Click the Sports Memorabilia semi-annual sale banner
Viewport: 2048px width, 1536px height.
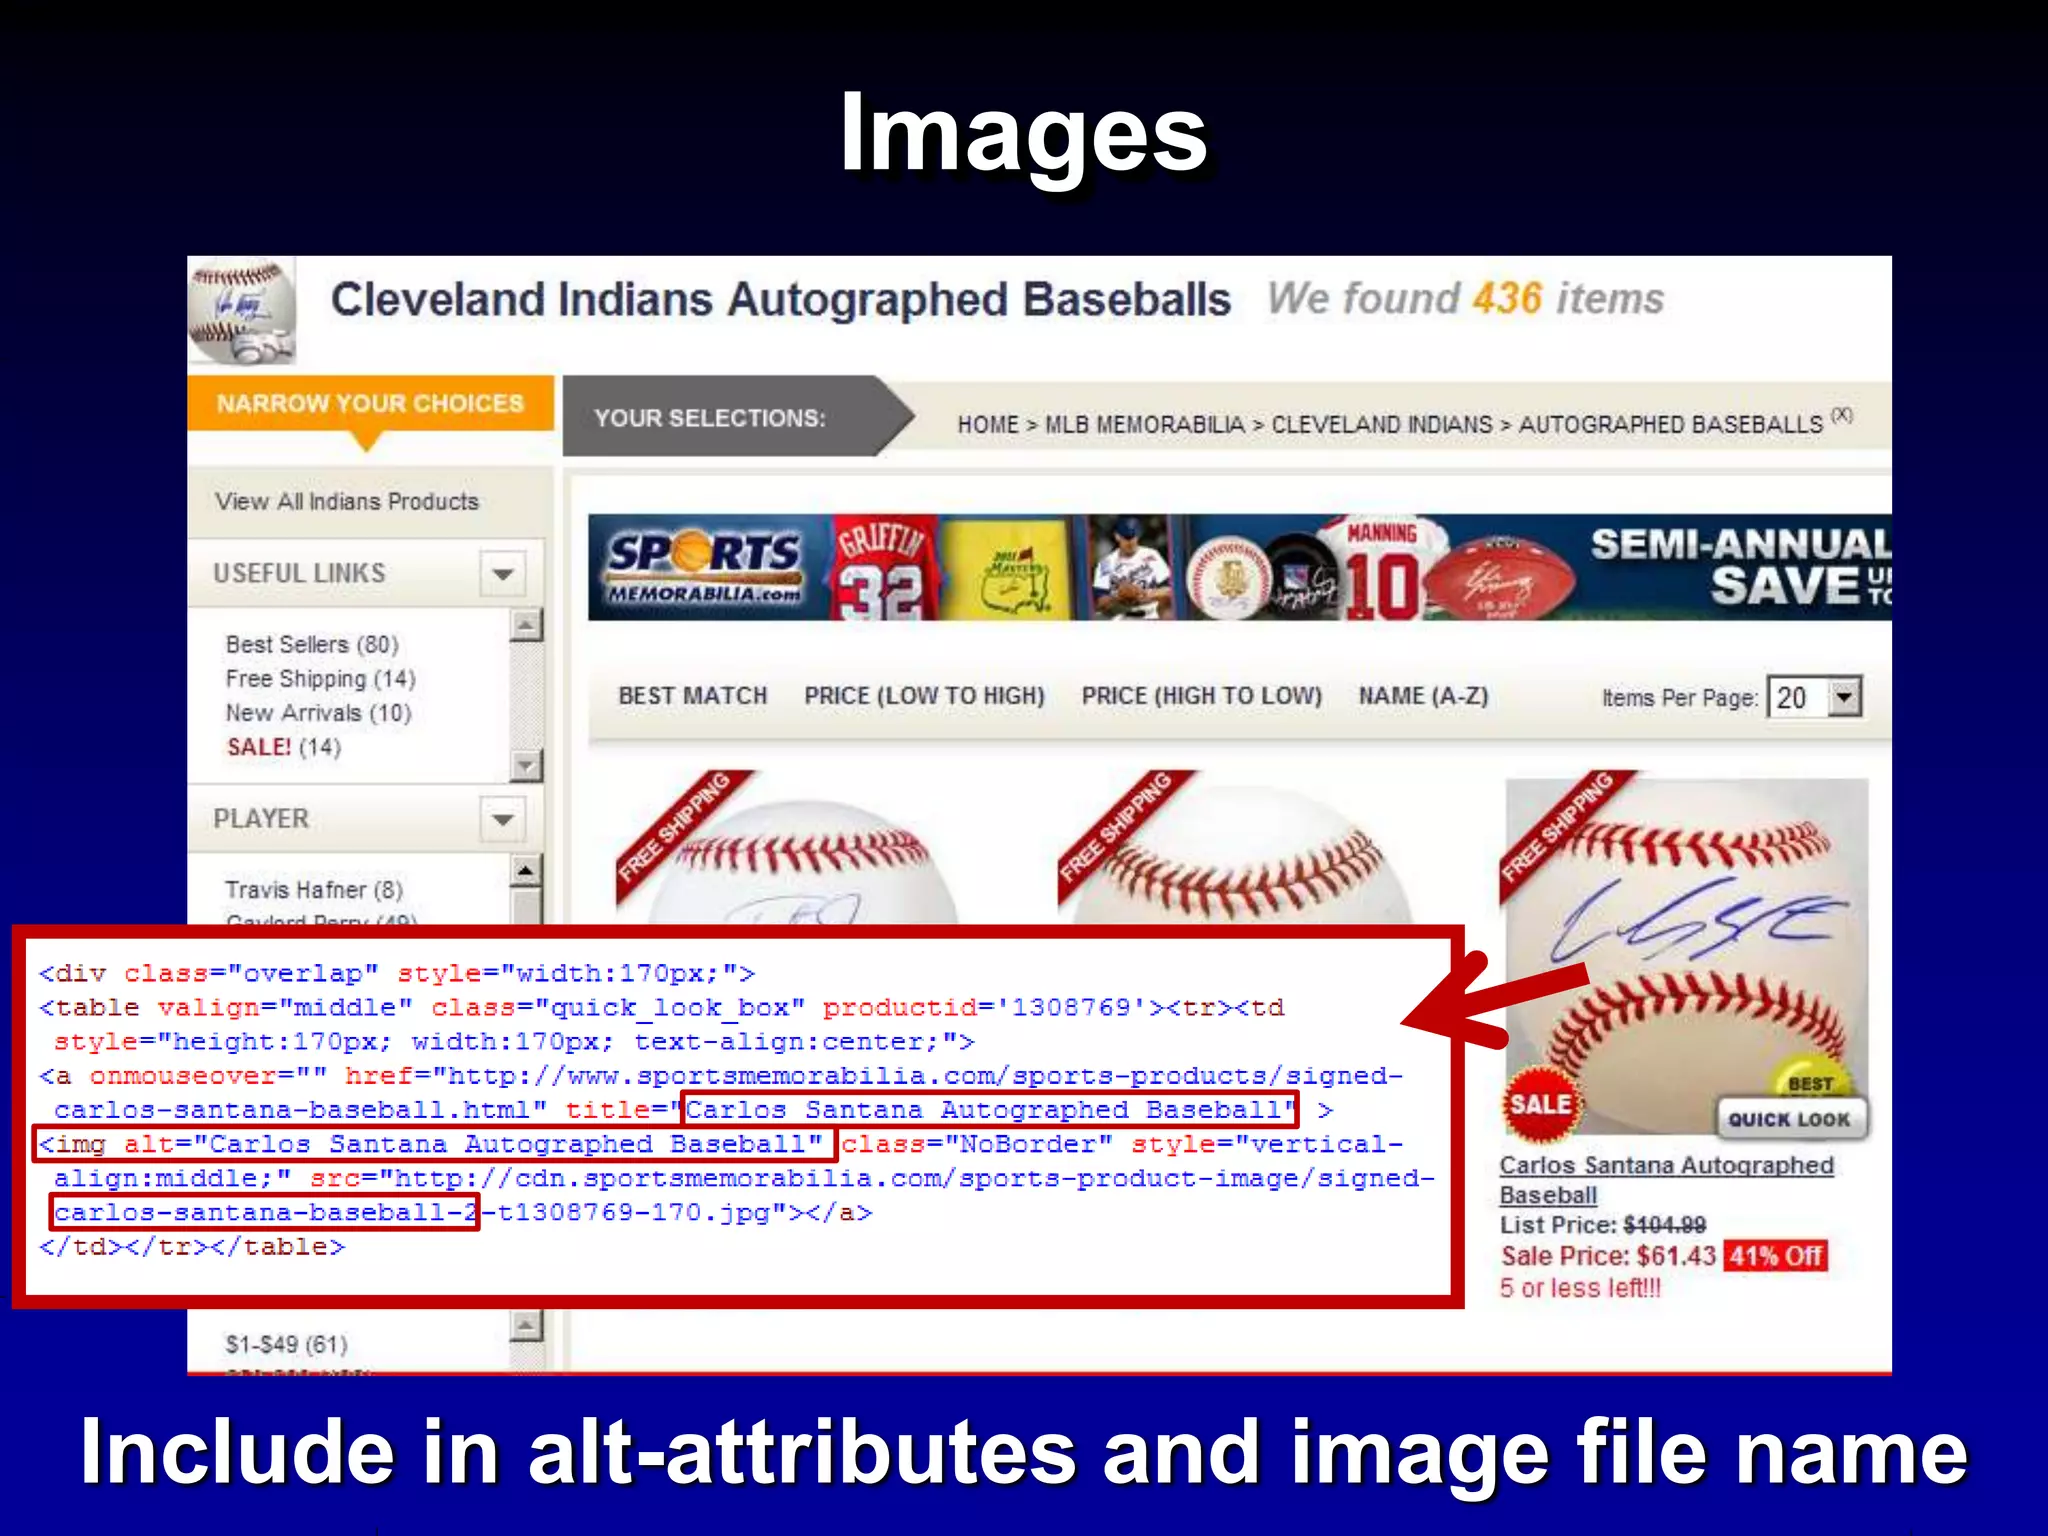pos(1239,567)
